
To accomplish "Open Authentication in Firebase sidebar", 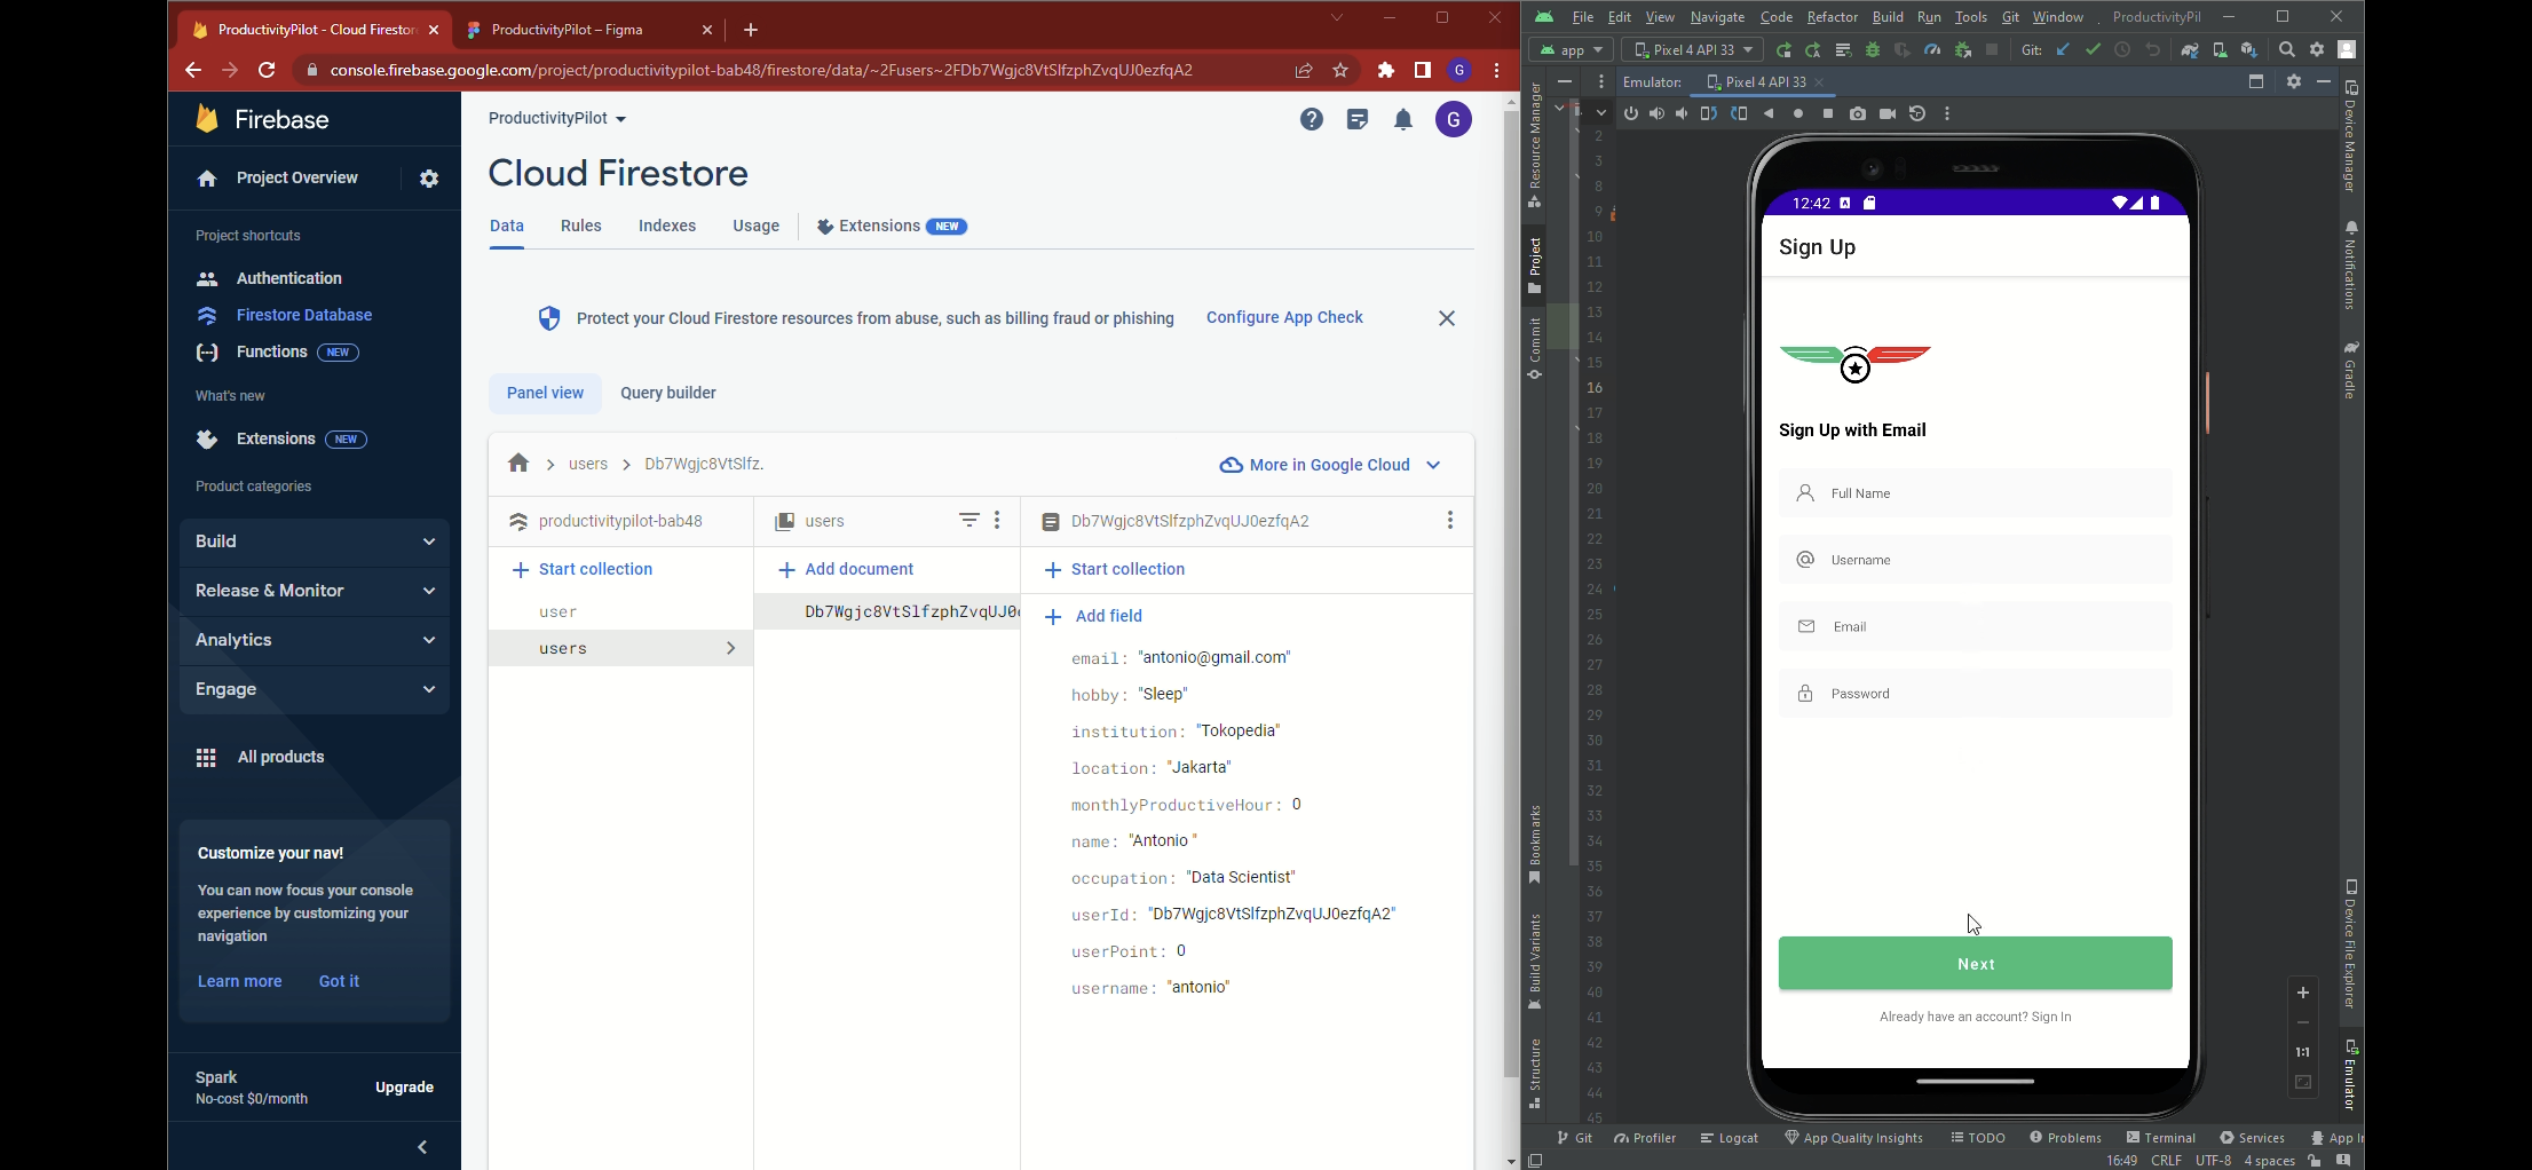I will tap(288, 278).
